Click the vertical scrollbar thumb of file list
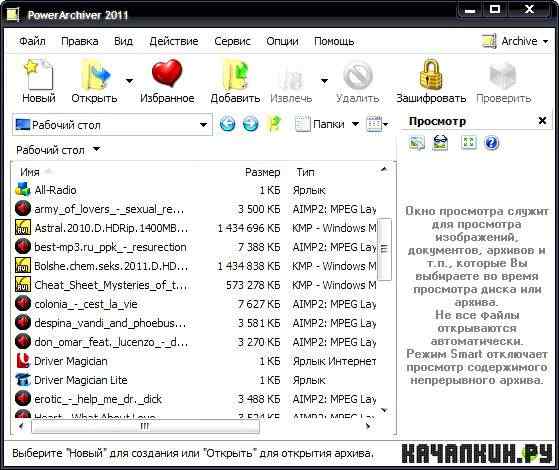The height and width of the screenshot is (470, 559). pos(384,249)
